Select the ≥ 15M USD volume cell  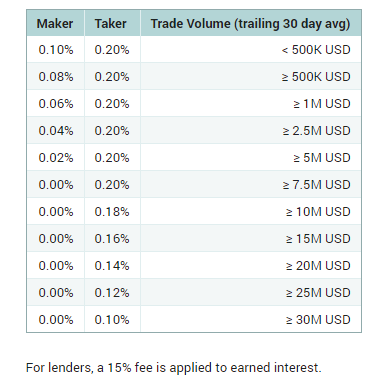[x=251, y=239]
